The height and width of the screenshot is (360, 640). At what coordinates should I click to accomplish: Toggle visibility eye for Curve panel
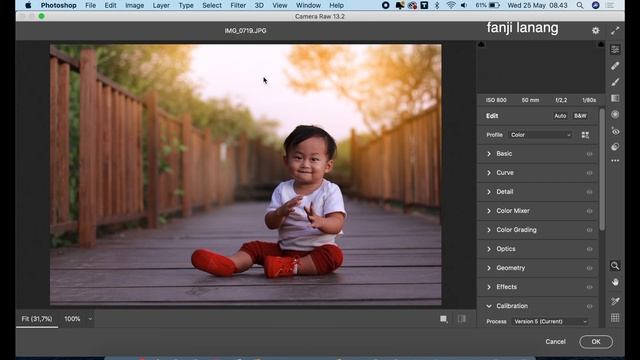pos(589,173)
